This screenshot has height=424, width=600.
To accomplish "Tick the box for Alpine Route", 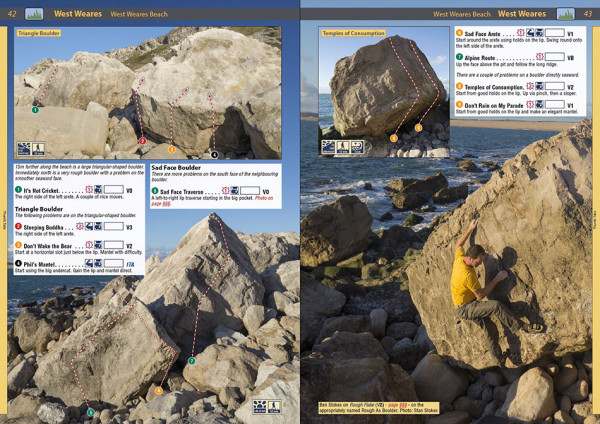I will tap(555, 57).
